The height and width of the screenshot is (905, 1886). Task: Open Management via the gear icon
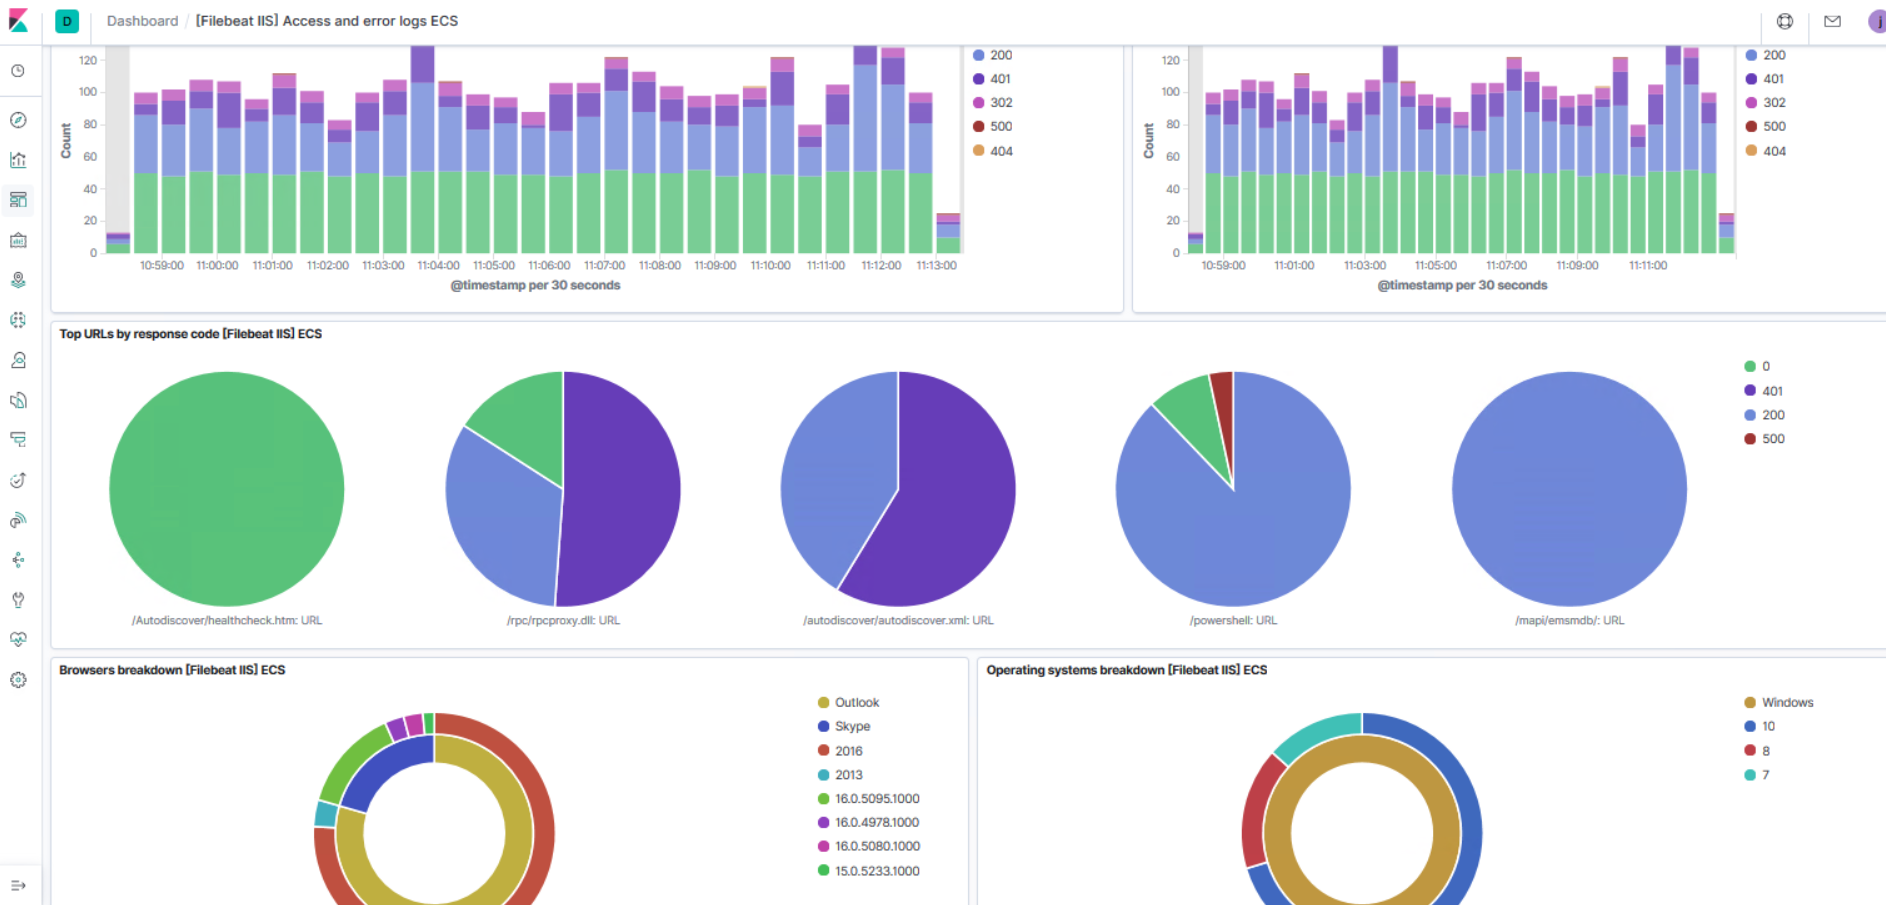[x=18, y=680]
